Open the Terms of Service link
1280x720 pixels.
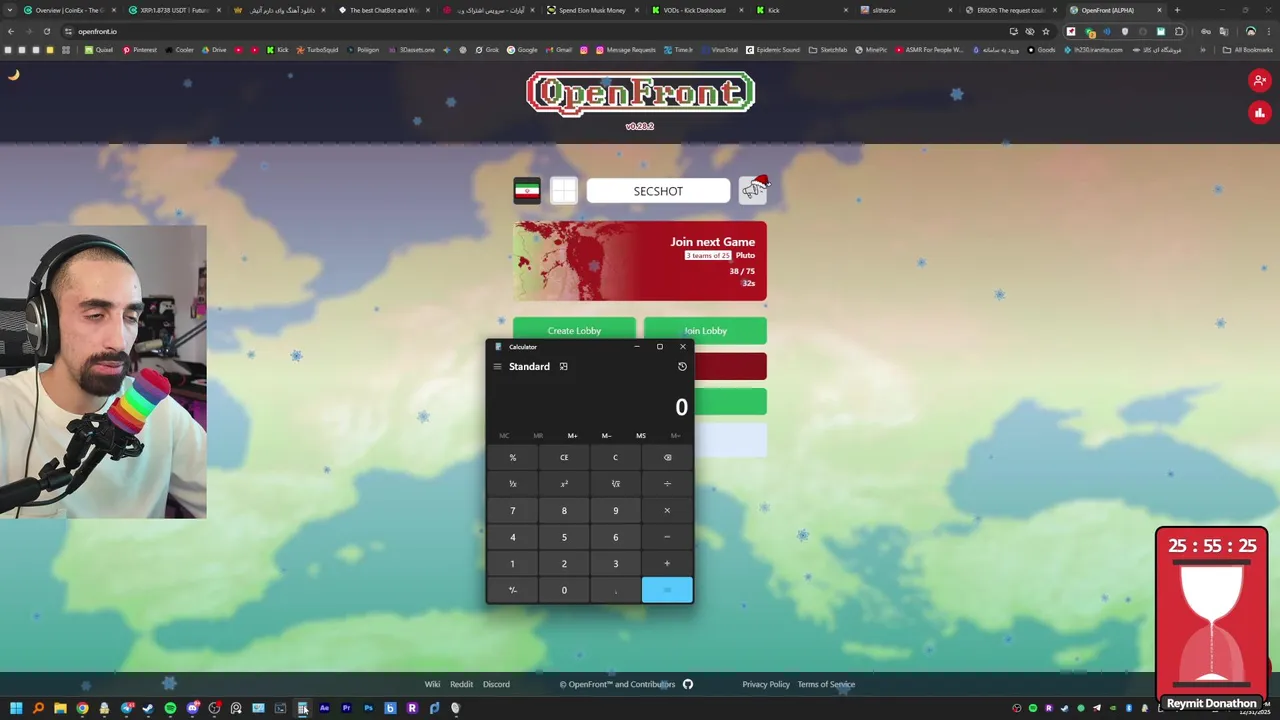point(826,684)
